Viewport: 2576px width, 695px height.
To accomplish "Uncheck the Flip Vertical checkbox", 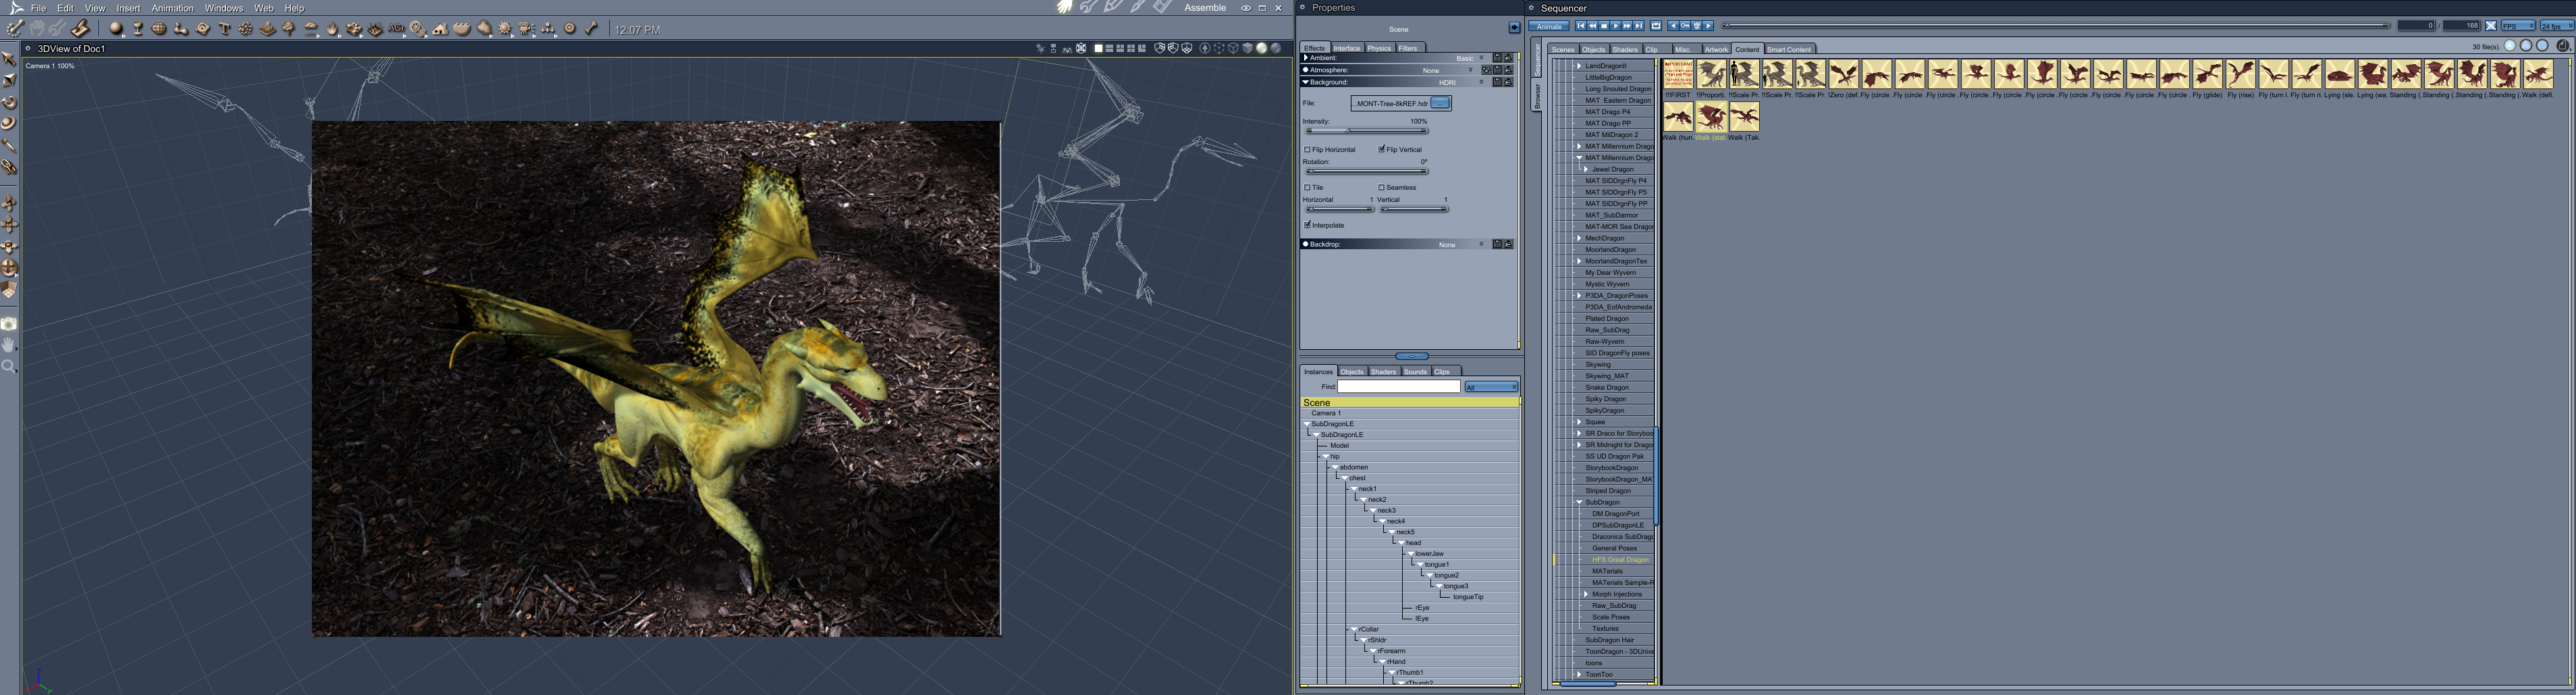I will pos(1382,150).
